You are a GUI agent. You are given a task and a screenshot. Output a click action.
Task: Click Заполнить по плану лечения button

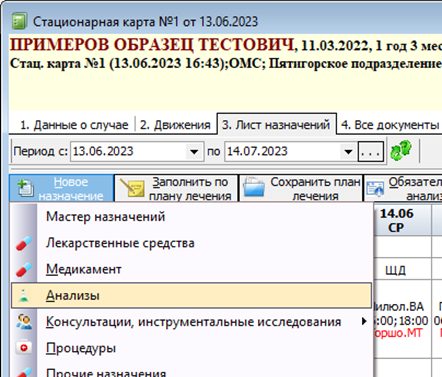(x=176, y=188)
